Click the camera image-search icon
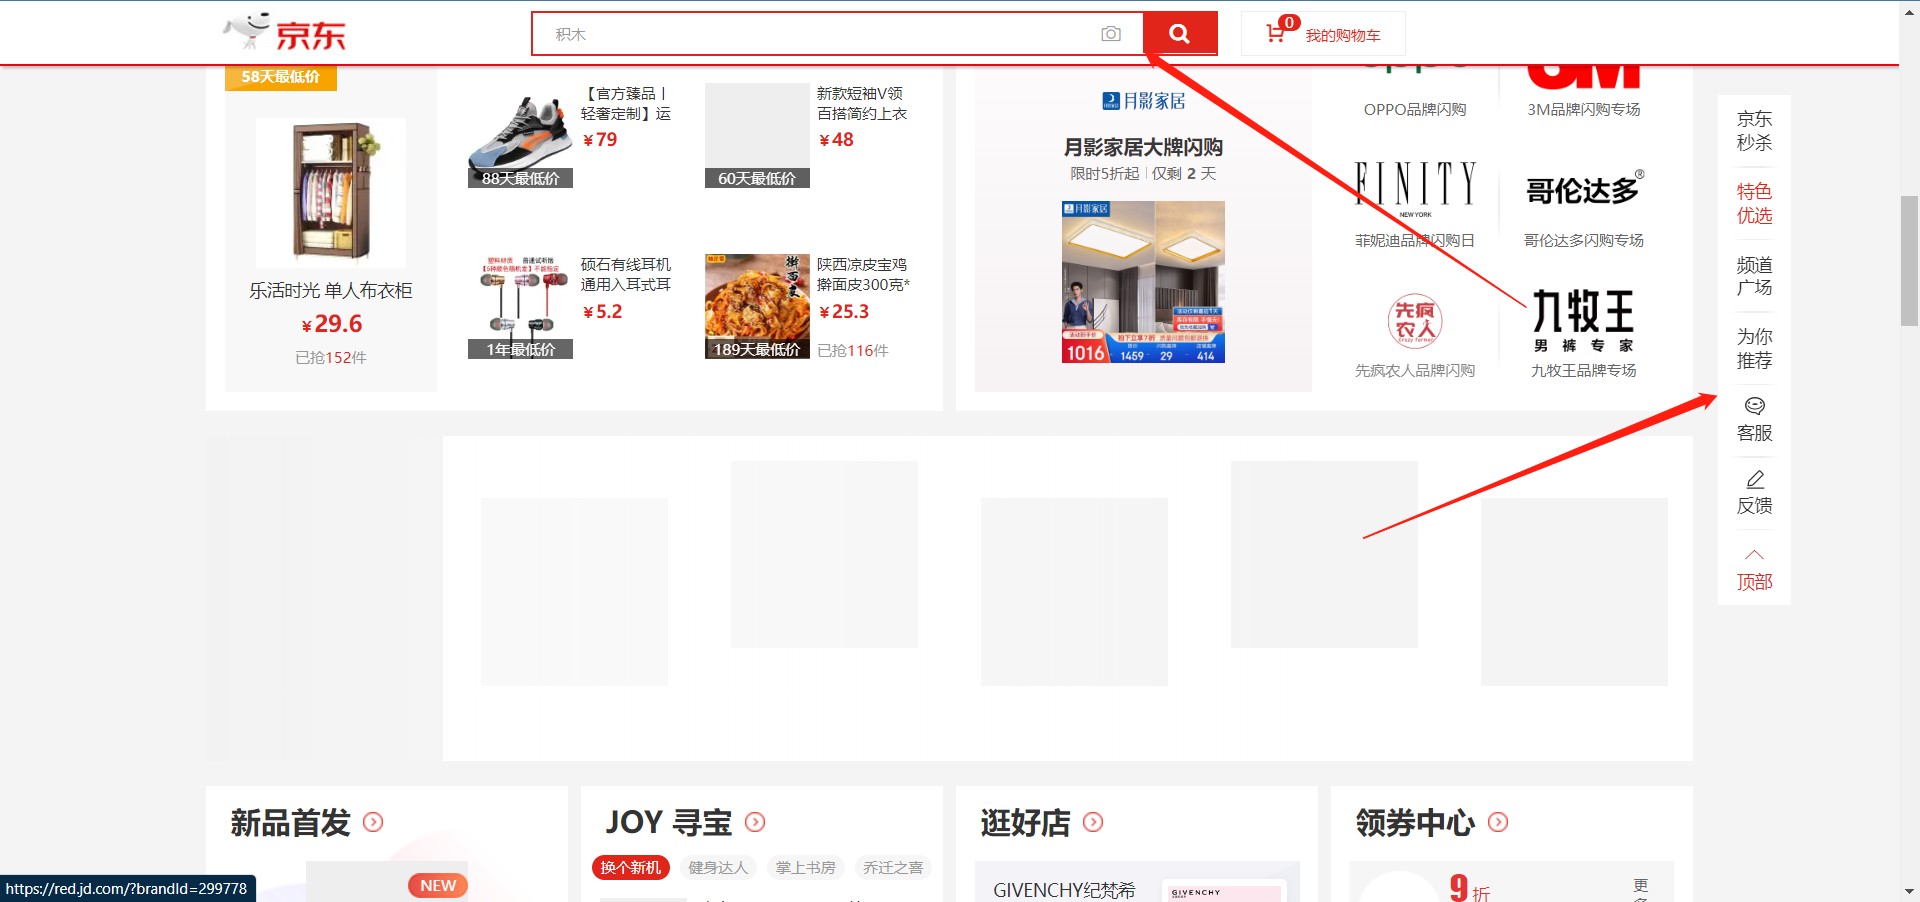 click(x=1111, y=34)
